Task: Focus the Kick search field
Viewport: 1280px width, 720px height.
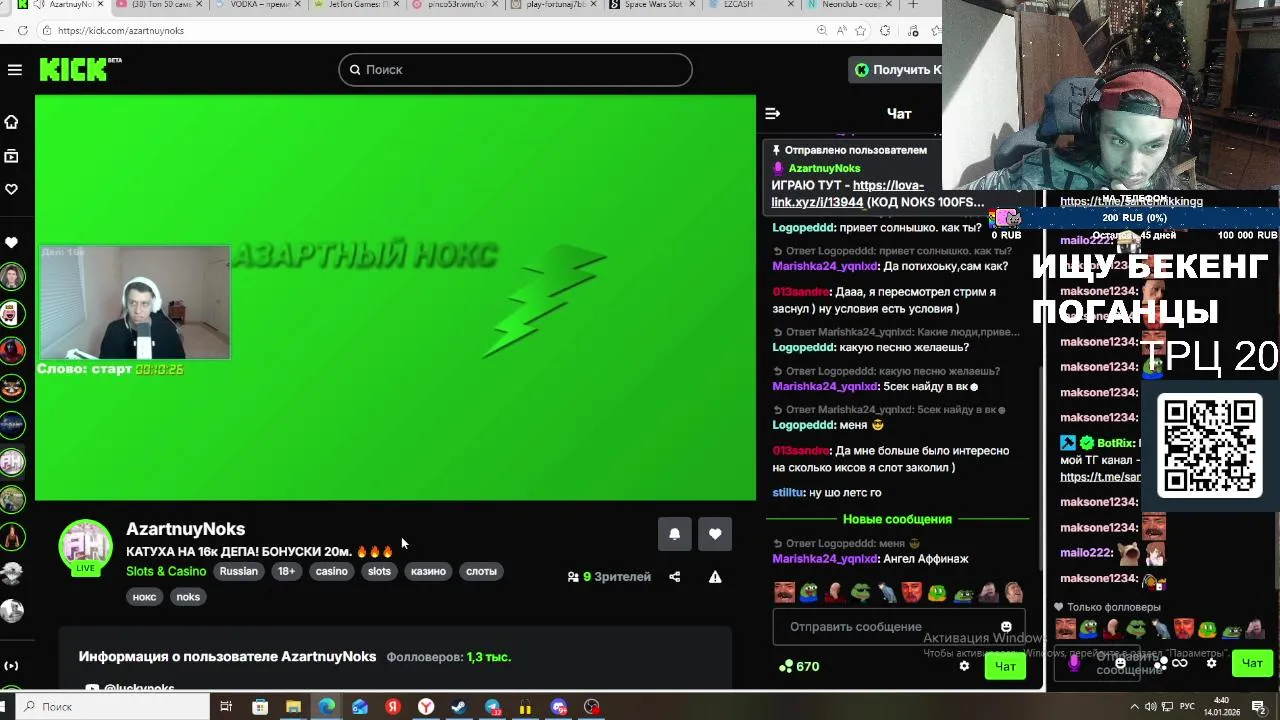Action: tap(515, 69)
